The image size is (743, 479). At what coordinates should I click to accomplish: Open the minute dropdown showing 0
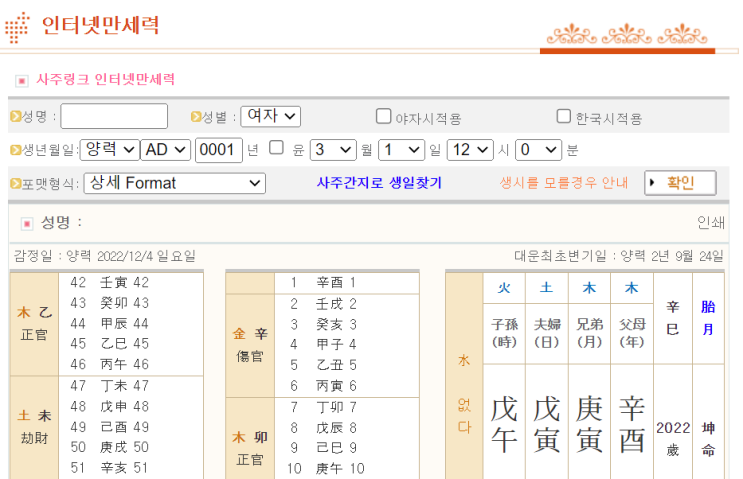[x=538, y=150]
